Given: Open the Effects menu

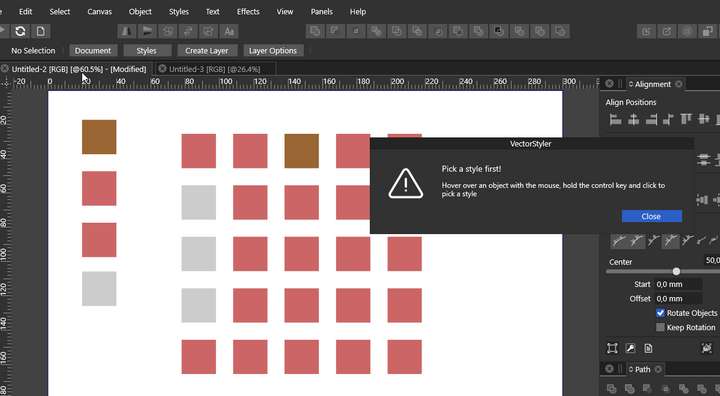Looking at the screenshot, I should (x=248, y=11).
